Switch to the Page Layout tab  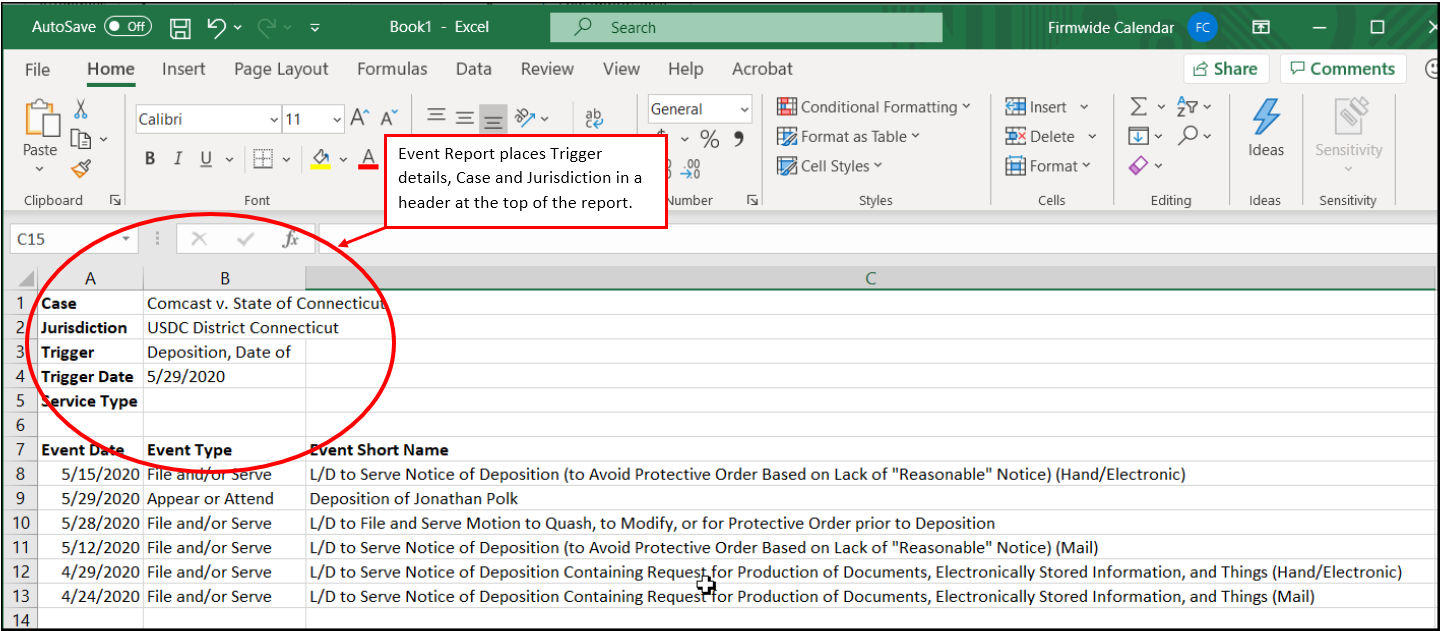click(281, 69)
